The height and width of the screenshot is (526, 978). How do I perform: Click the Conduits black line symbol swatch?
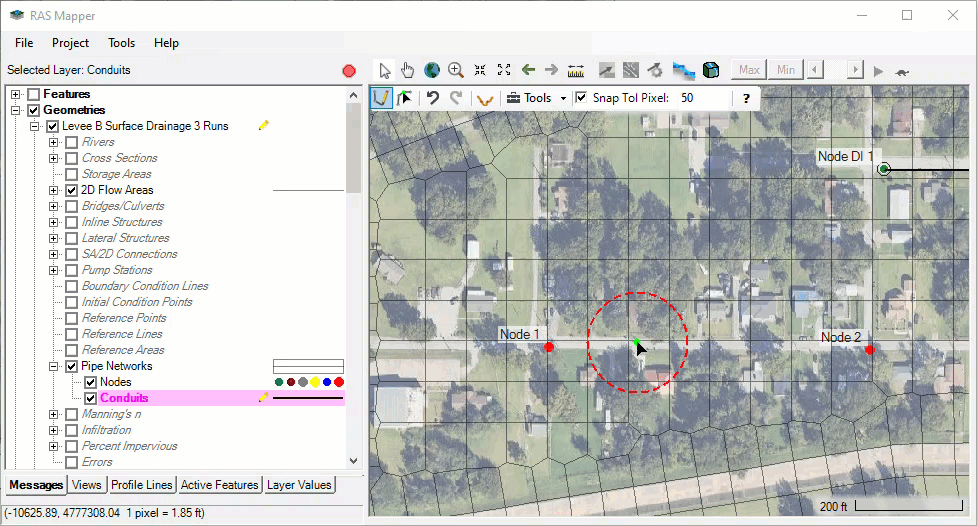(x=308, y=398)
